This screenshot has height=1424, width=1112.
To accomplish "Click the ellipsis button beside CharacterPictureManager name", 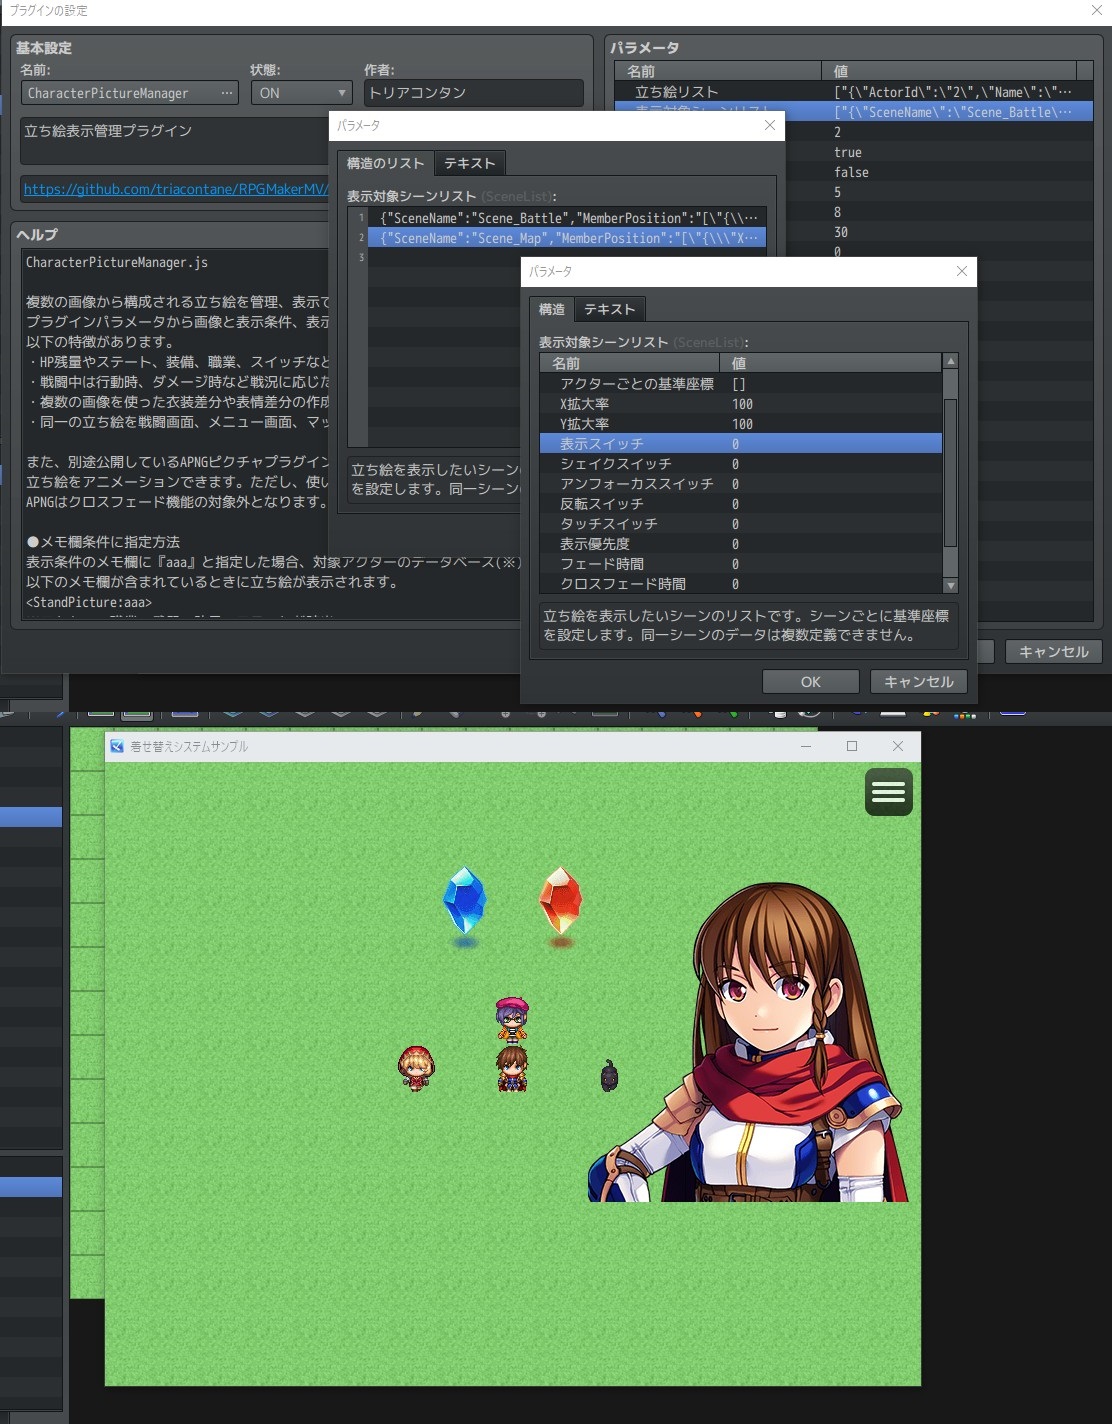I will point(227,93).
